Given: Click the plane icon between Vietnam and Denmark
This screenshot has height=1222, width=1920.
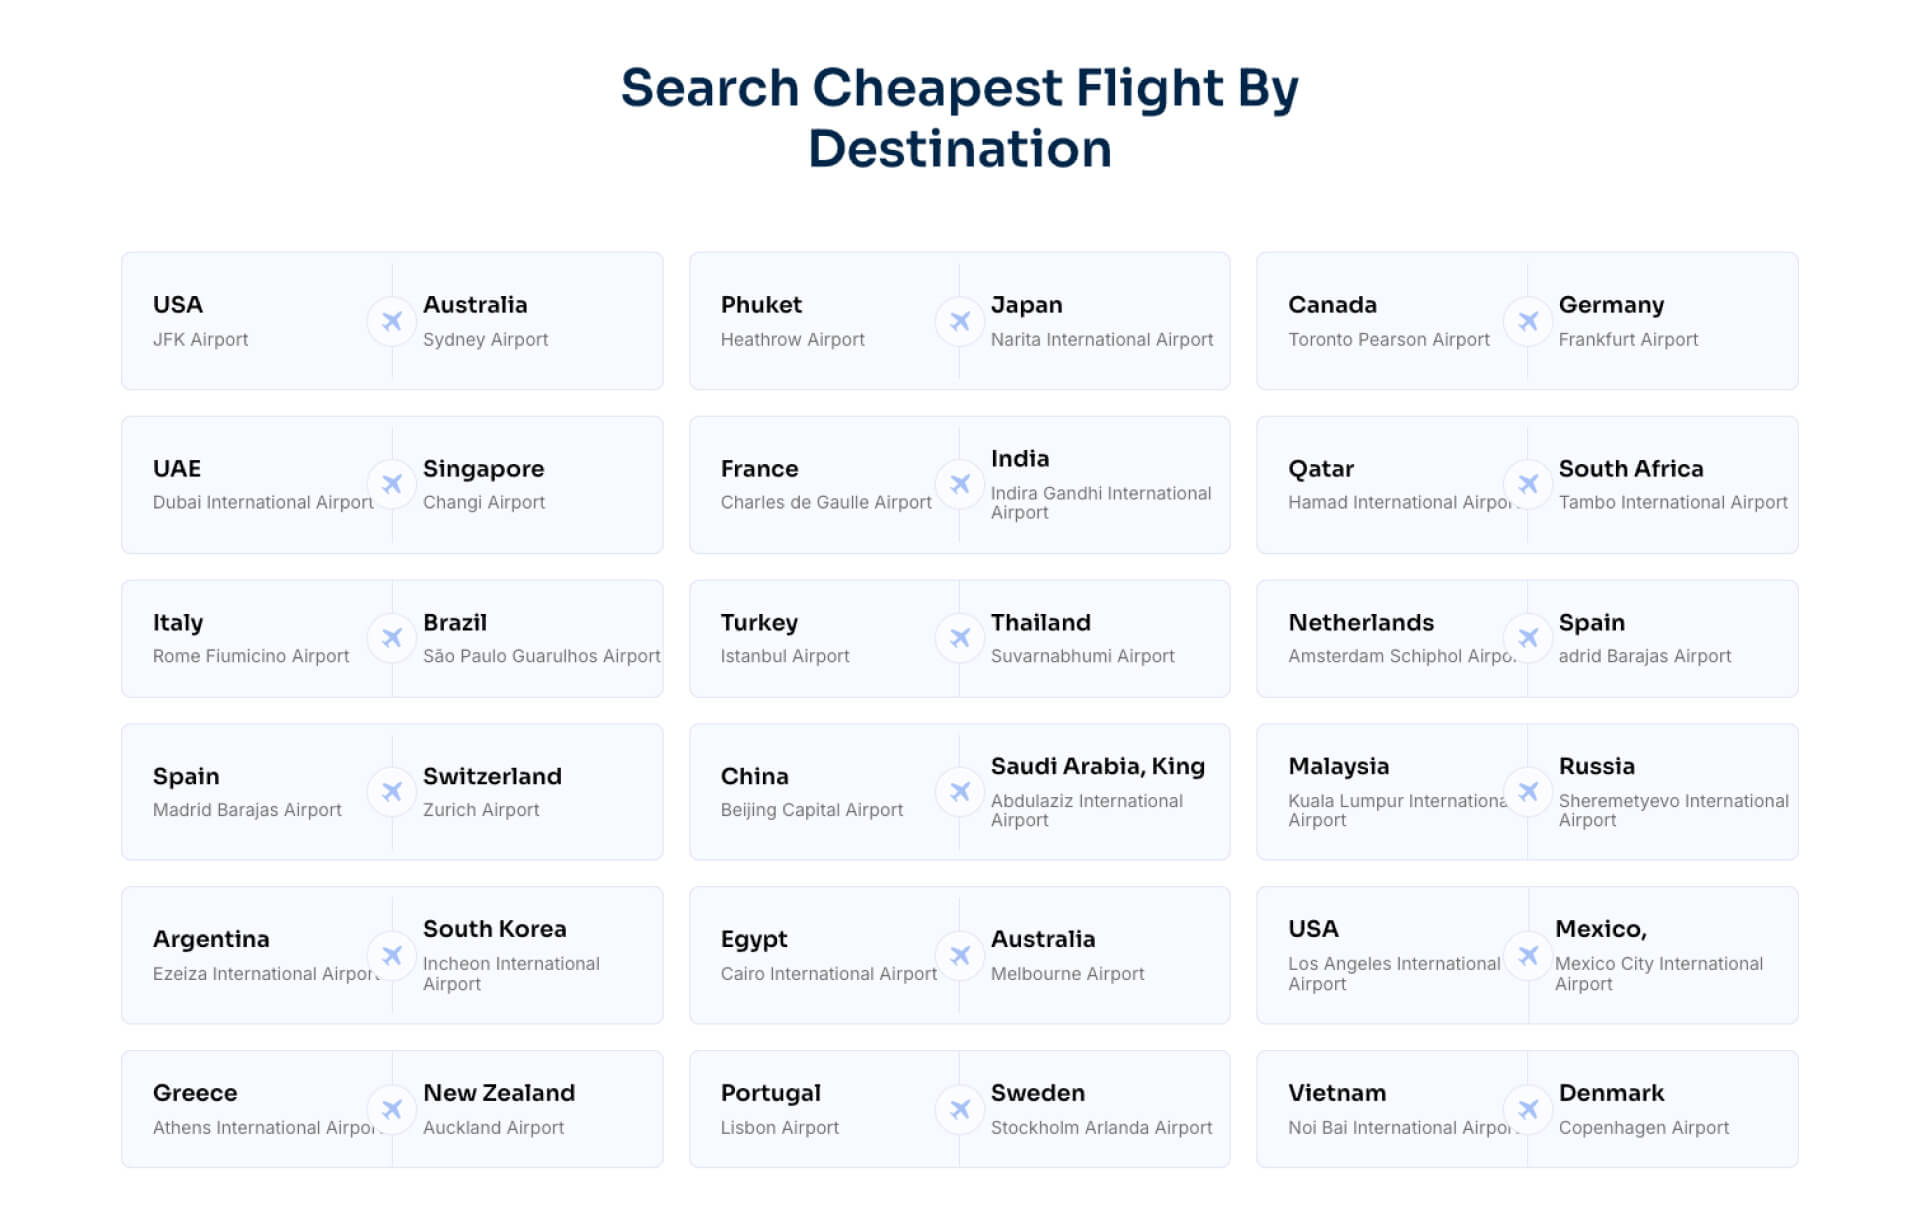Looking at the screenshot, I should 1527,1109.
